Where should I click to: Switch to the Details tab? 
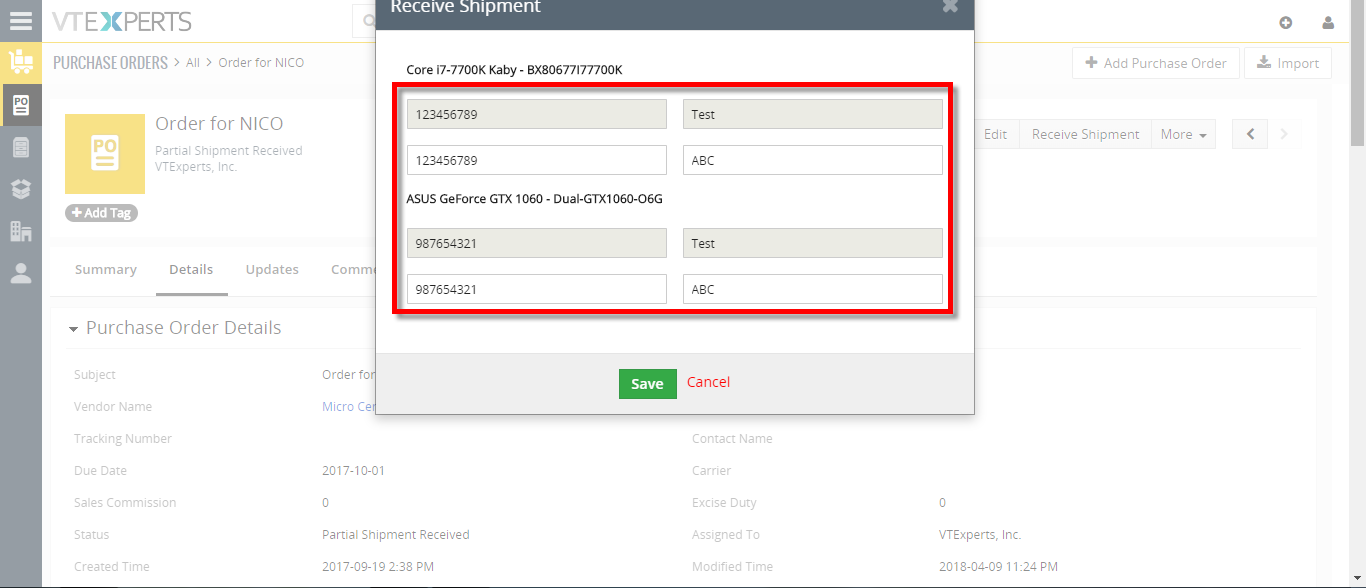191,269
